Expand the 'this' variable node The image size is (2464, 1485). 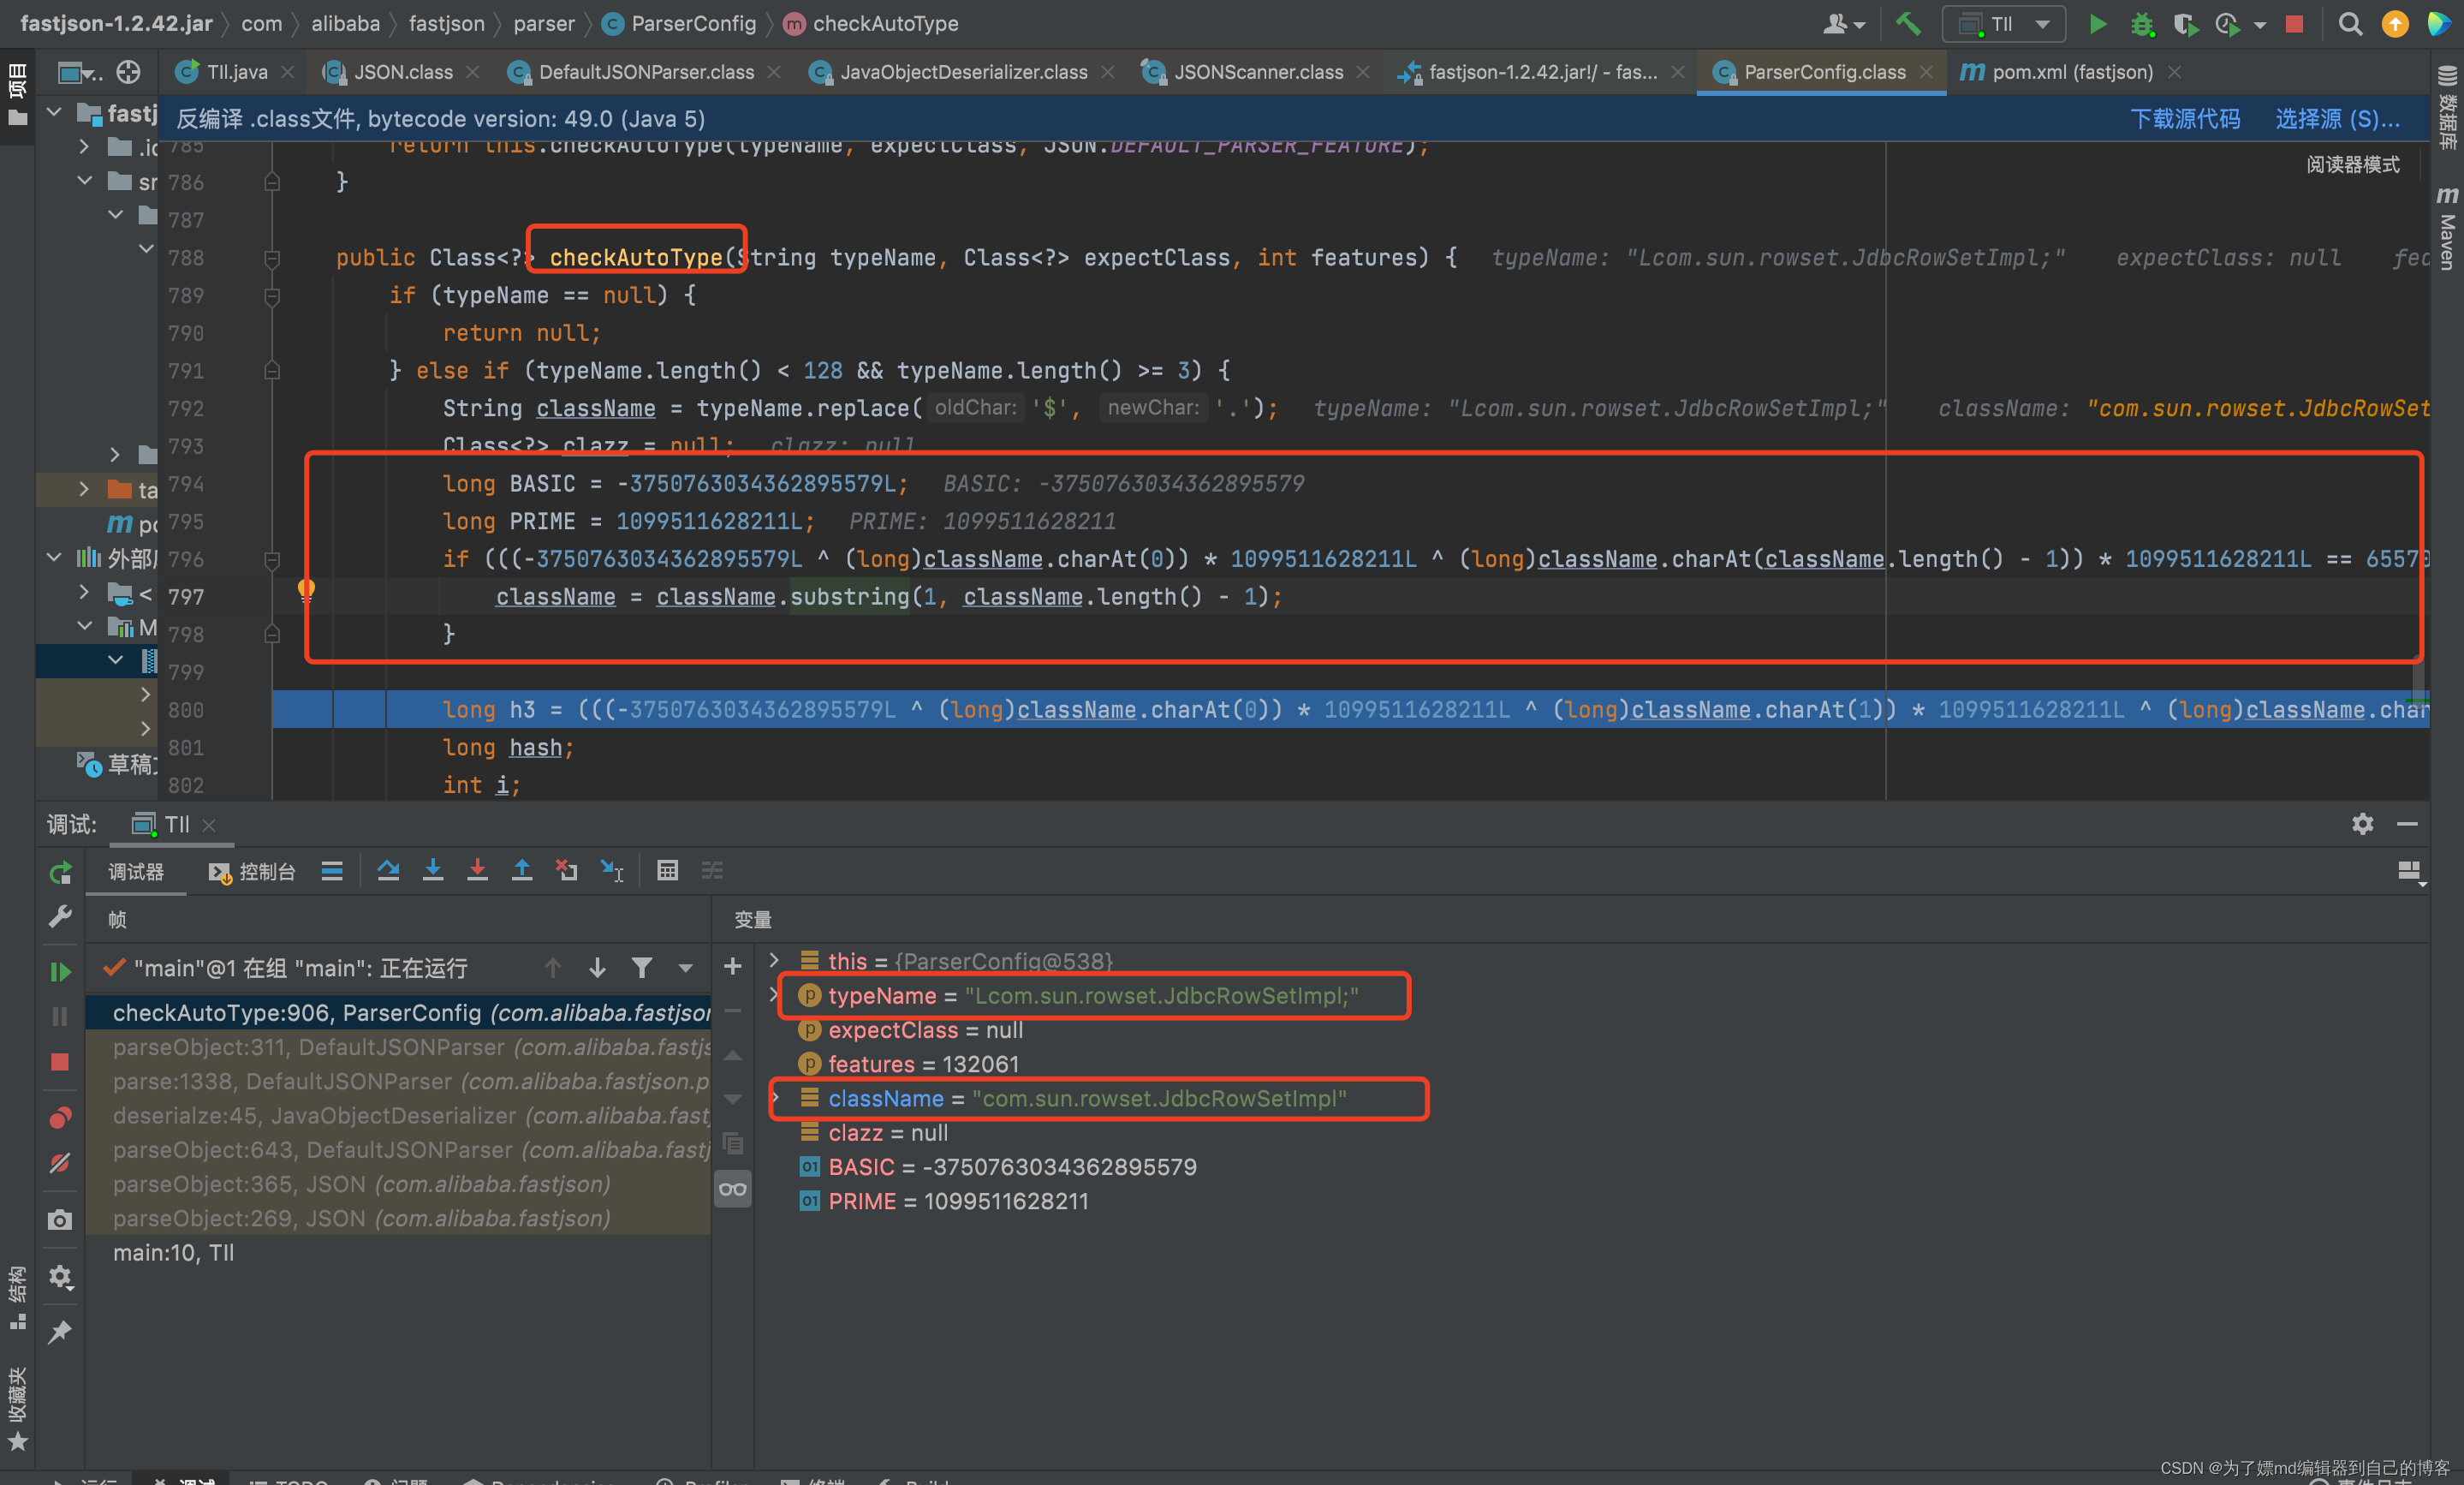pyautogui.click(x=774, y=960)
